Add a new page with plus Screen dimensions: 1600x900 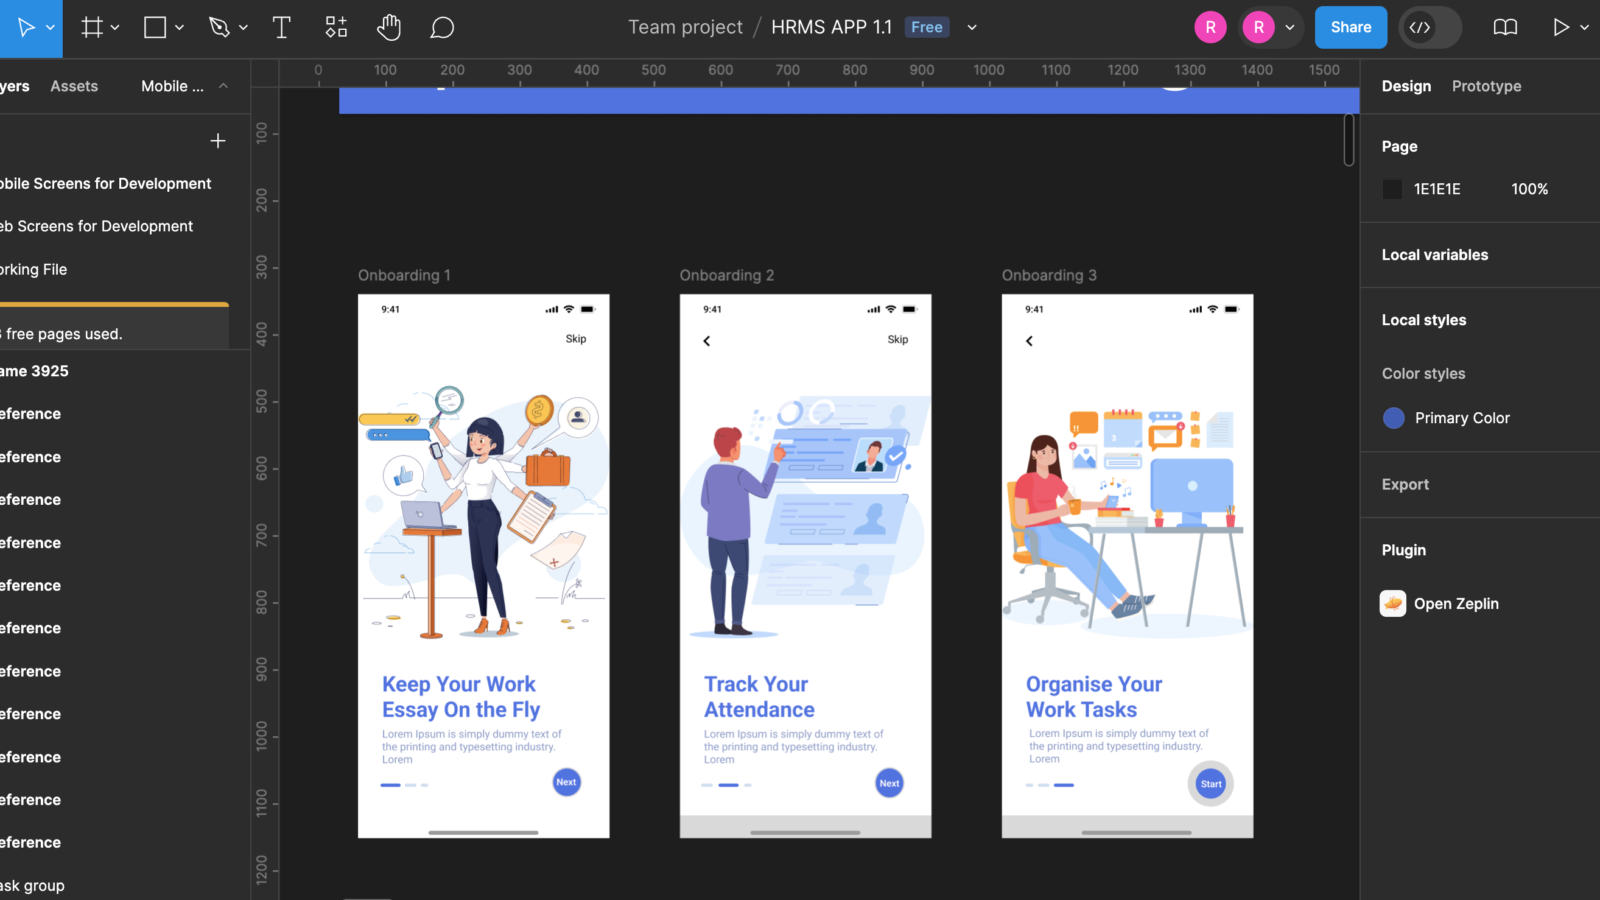pos(218,141)
